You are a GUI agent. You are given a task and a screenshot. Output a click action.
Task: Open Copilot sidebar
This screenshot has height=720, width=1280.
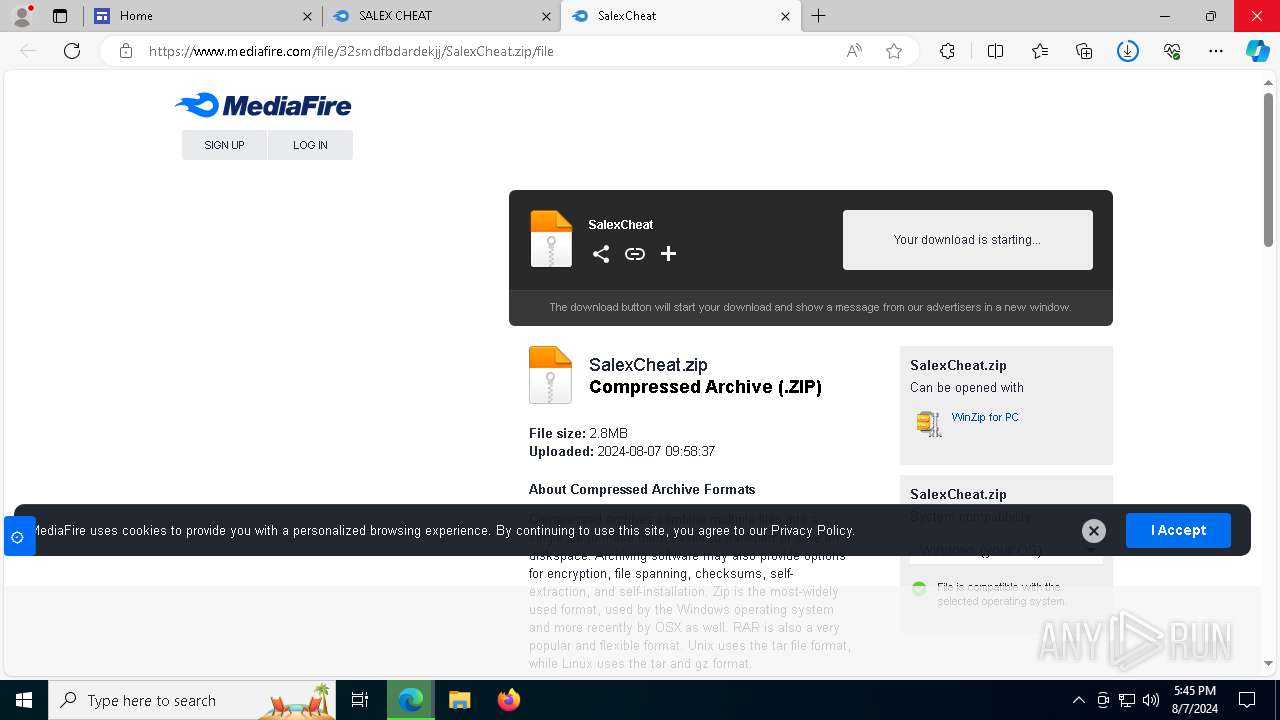(1258, 51)
